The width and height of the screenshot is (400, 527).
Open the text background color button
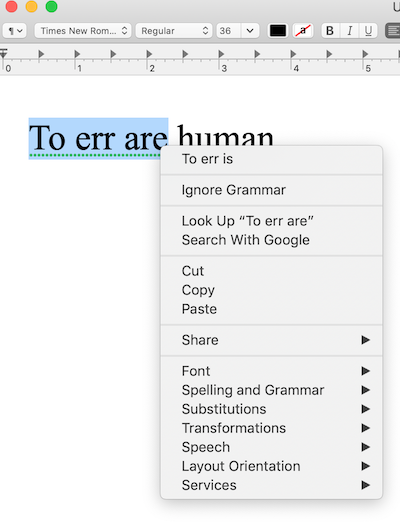[x=303, y=31]
